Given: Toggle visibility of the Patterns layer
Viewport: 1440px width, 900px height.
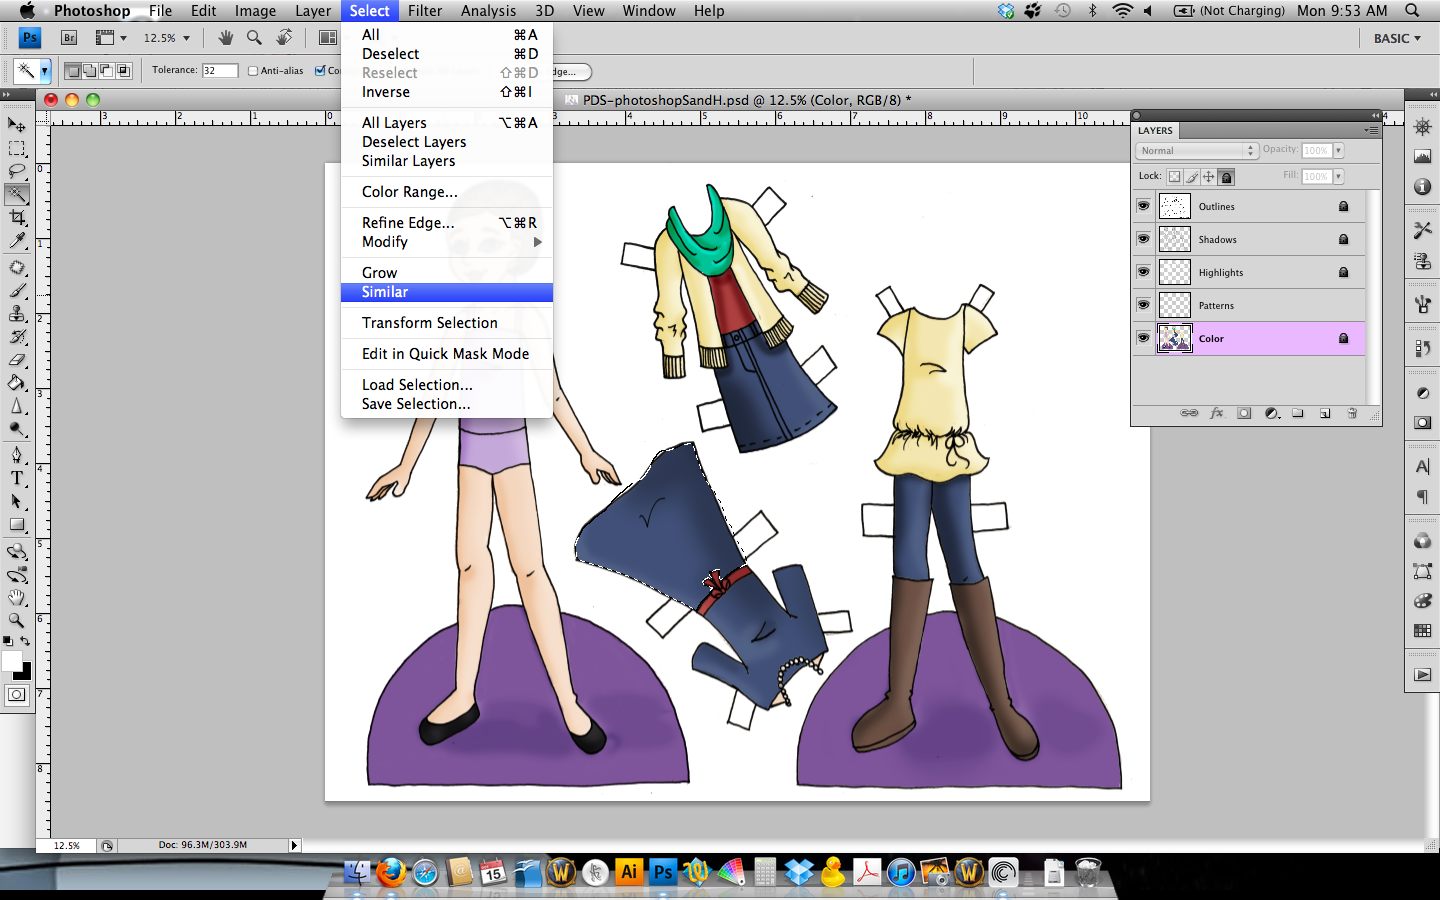Looking at the screenshot, I should click(x=1143, y=305).
